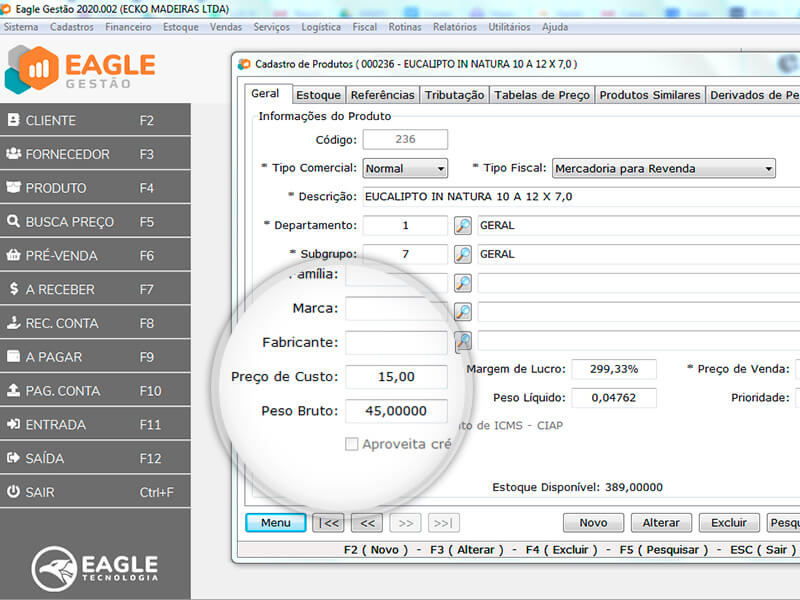Go to previous record with << button
Viewport: 800px width, 600px height.
click(367, 523)
